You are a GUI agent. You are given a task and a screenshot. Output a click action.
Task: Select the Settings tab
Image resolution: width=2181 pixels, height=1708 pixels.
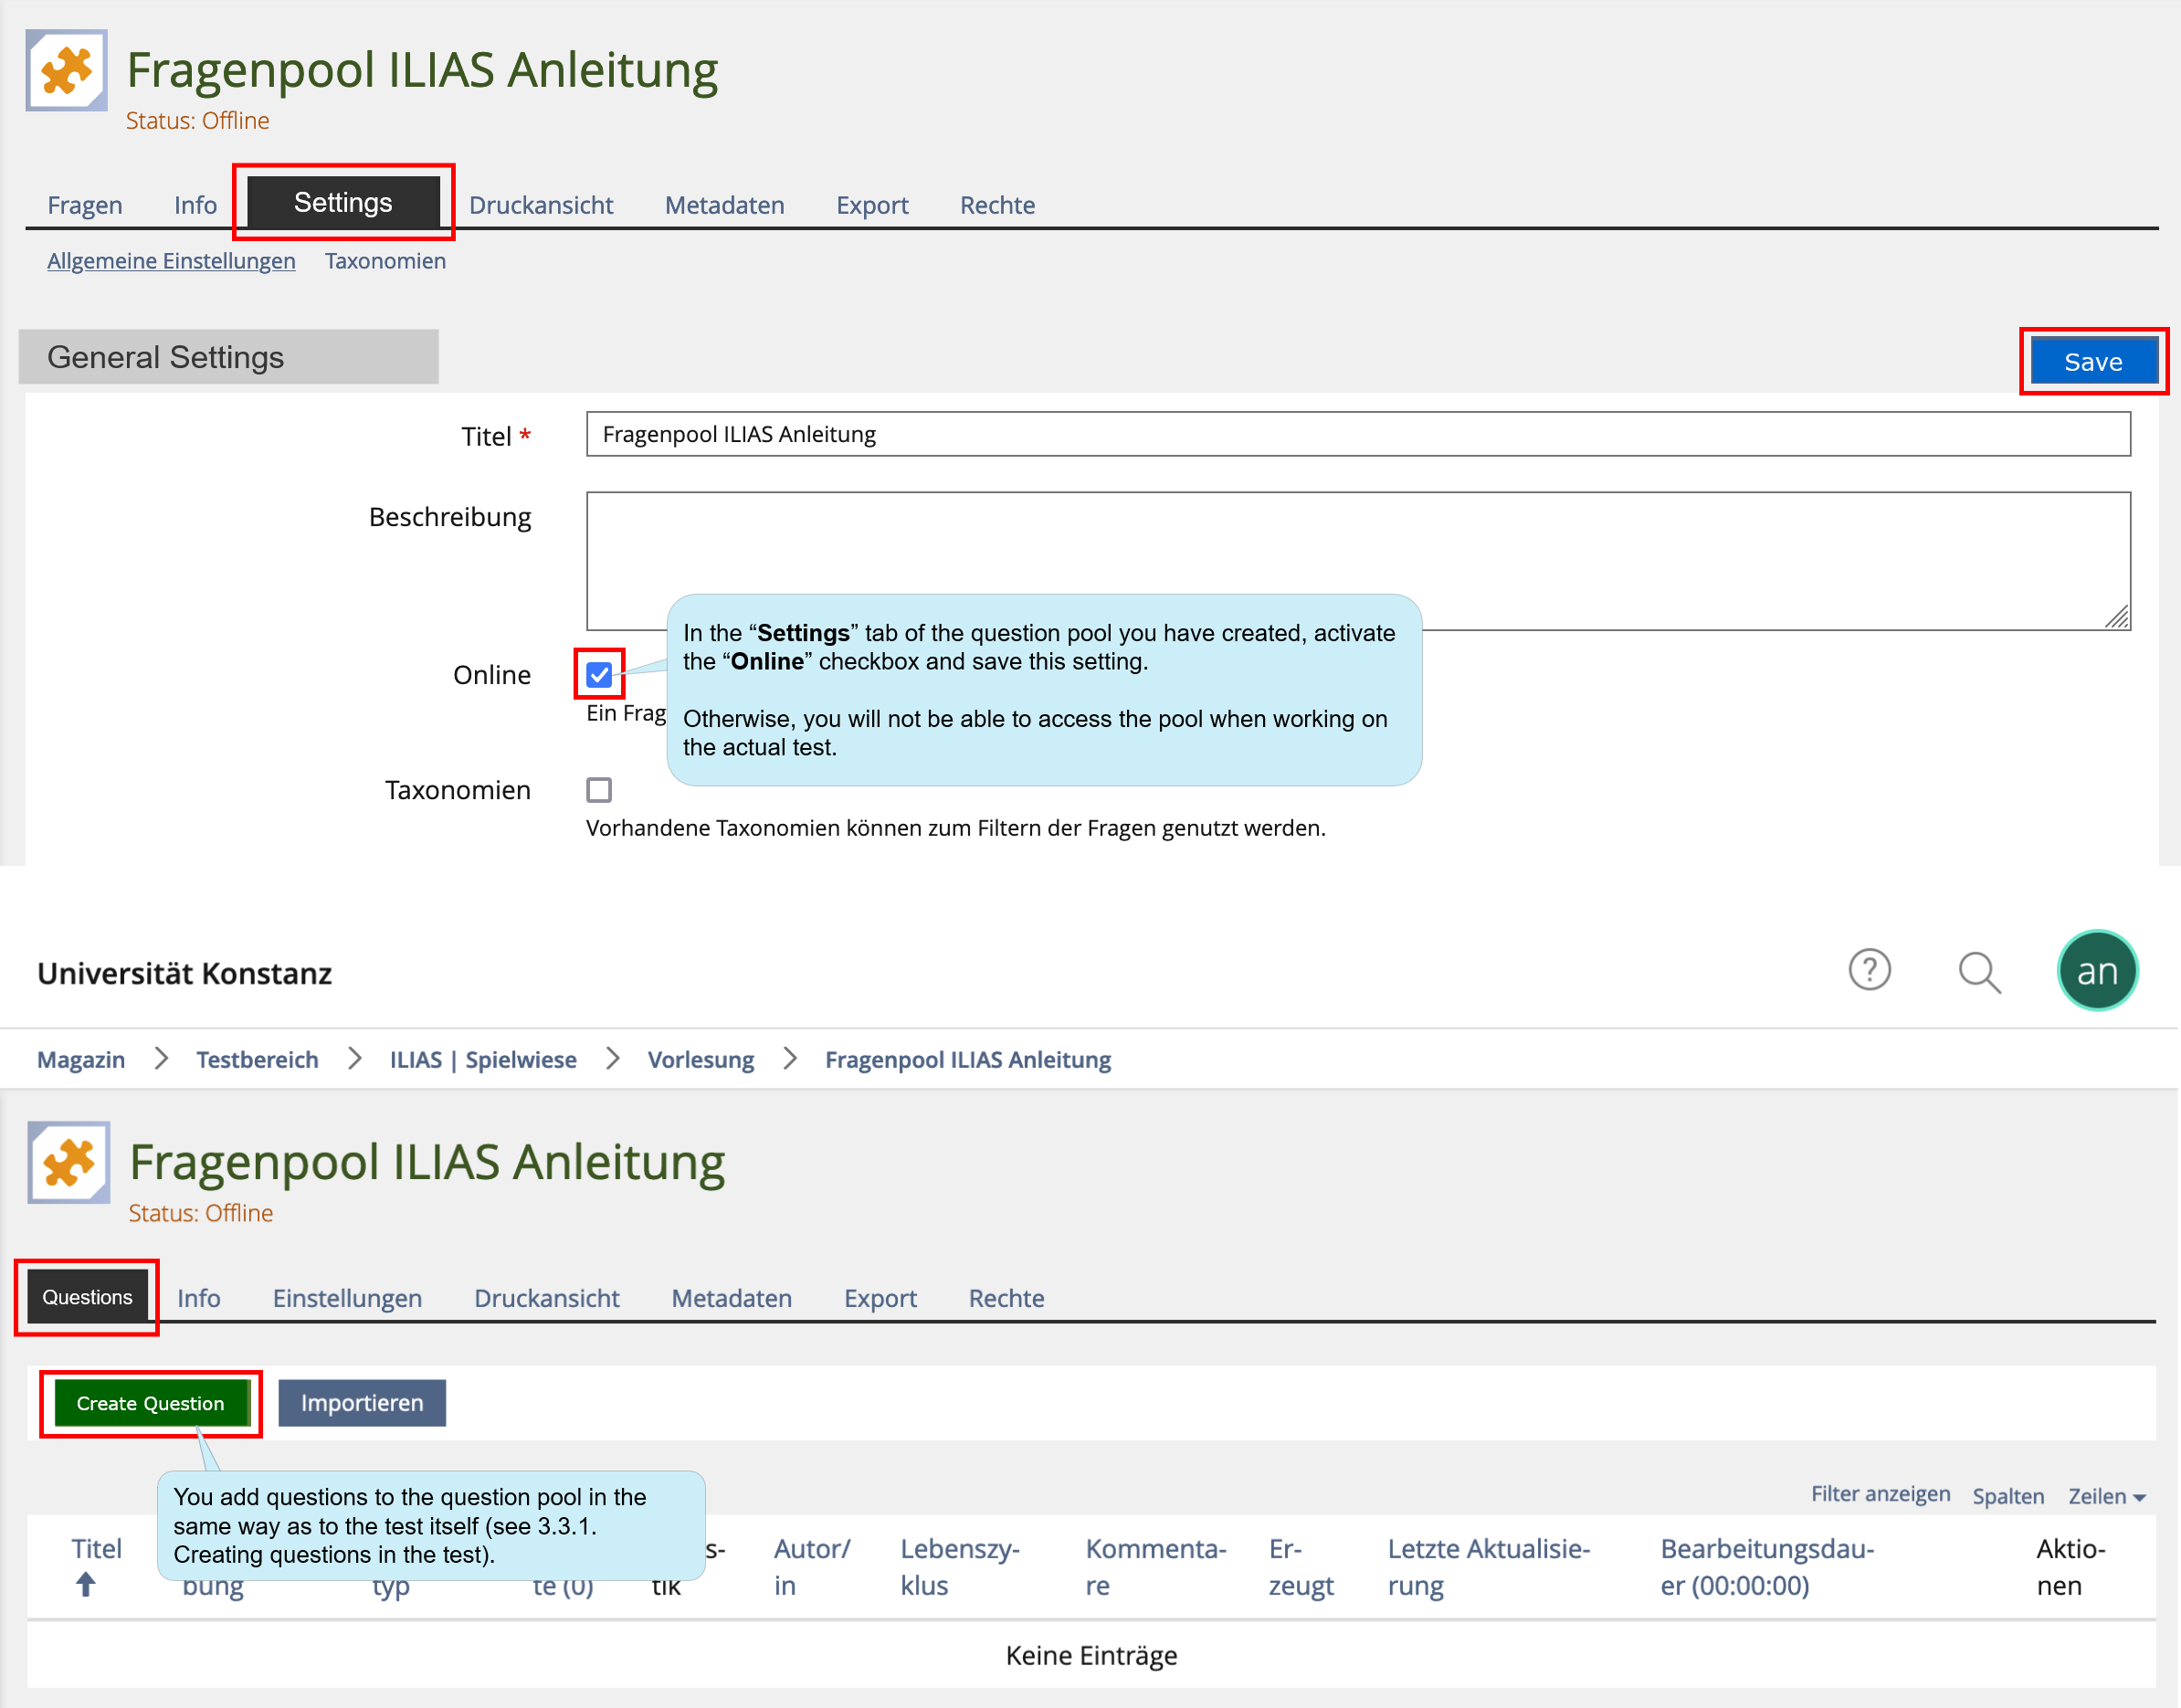343,203
